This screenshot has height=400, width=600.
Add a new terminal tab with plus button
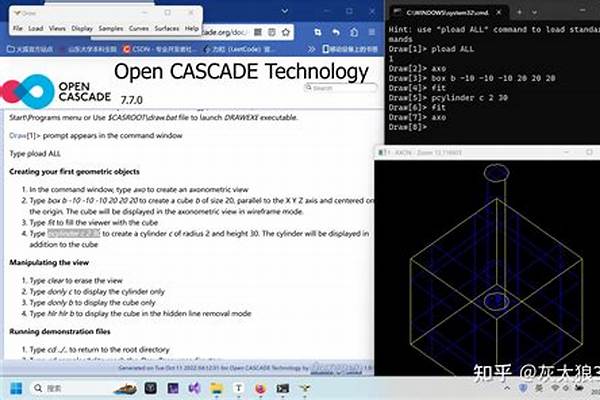click(x=519, y=12)
